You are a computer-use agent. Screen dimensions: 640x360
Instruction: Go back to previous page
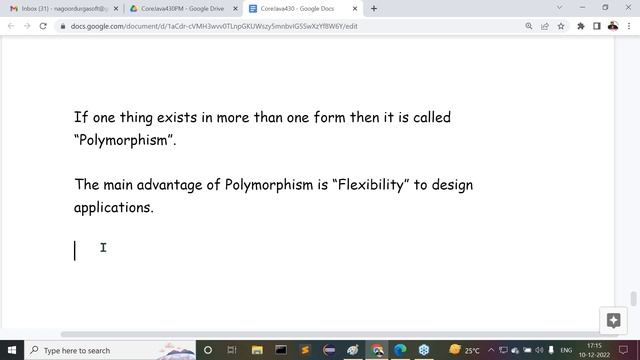(11, 26)
